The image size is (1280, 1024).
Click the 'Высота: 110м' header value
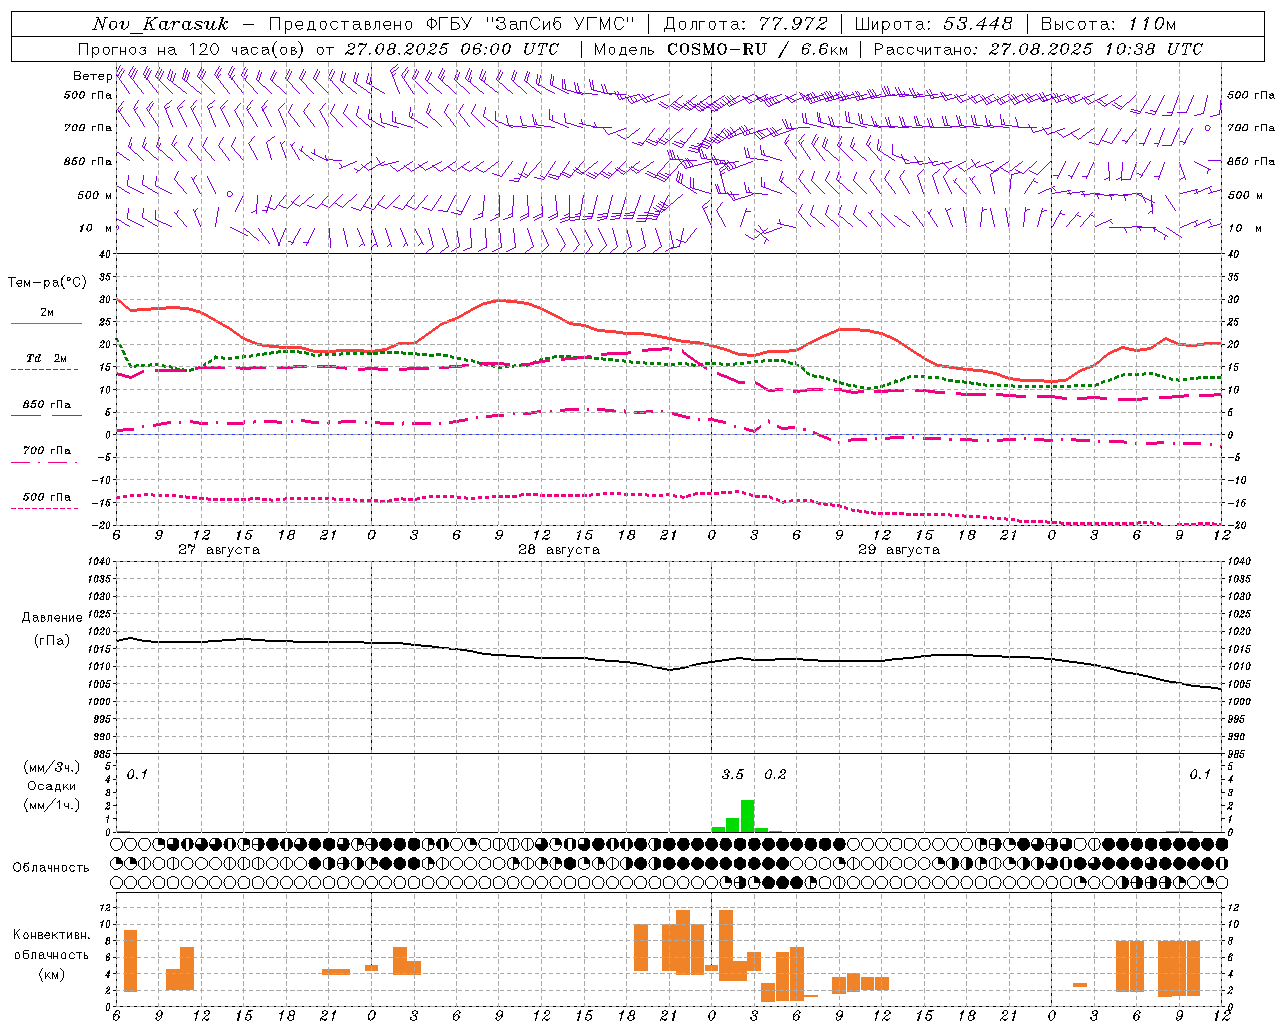coord(1108,24)
